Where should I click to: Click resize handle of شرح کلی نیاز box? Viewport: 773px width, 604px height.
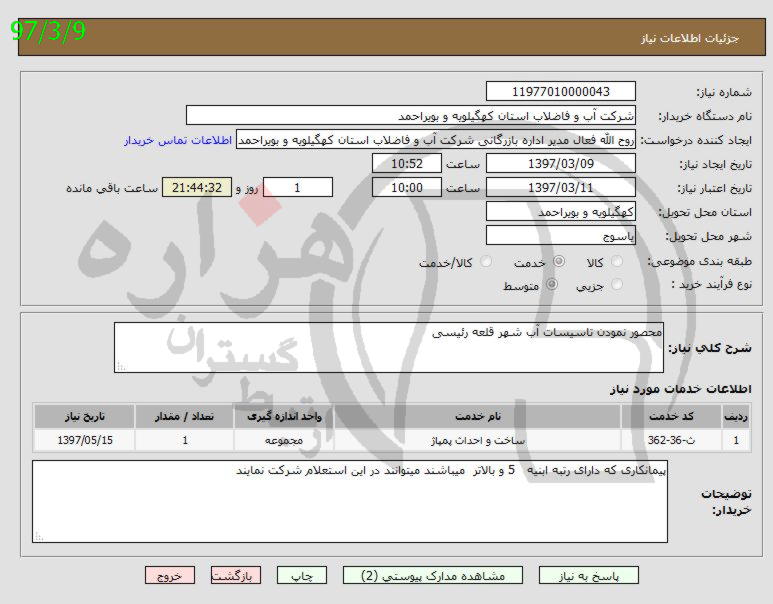121,366
